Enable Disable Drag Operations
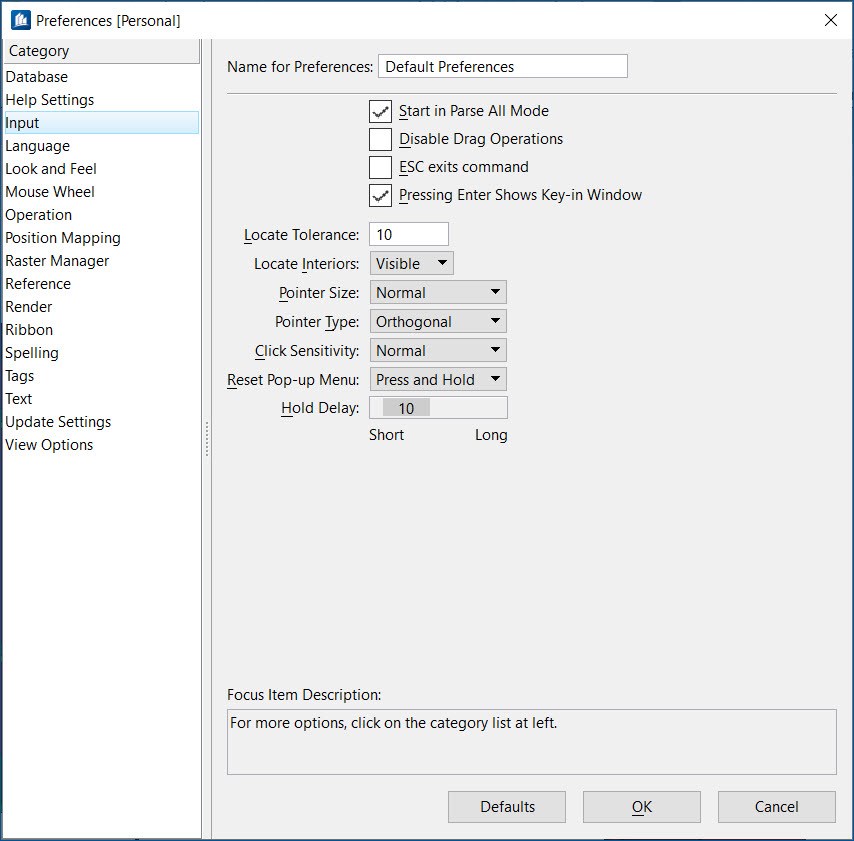854x841 pixels. (x=380, y=139)
